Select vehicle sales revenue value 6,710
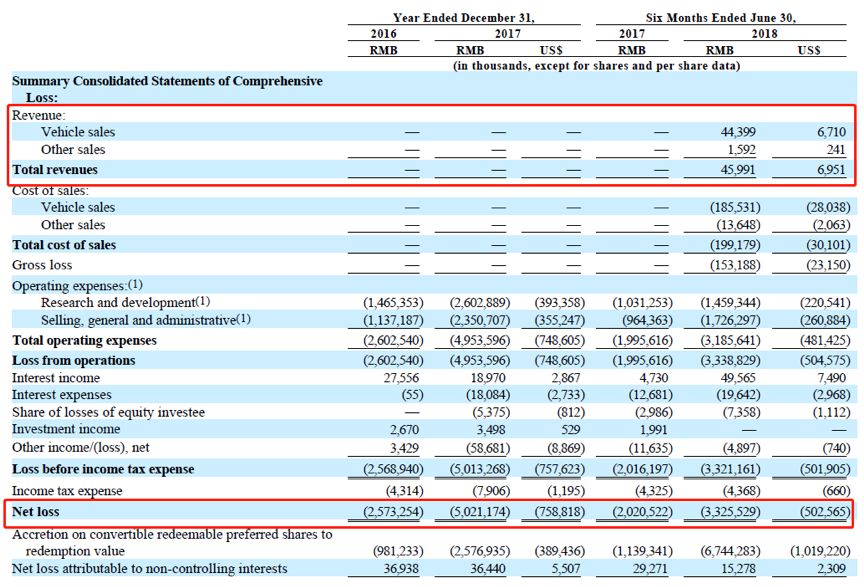The width and height of the screenshot is (864, 587). point(831,132)
